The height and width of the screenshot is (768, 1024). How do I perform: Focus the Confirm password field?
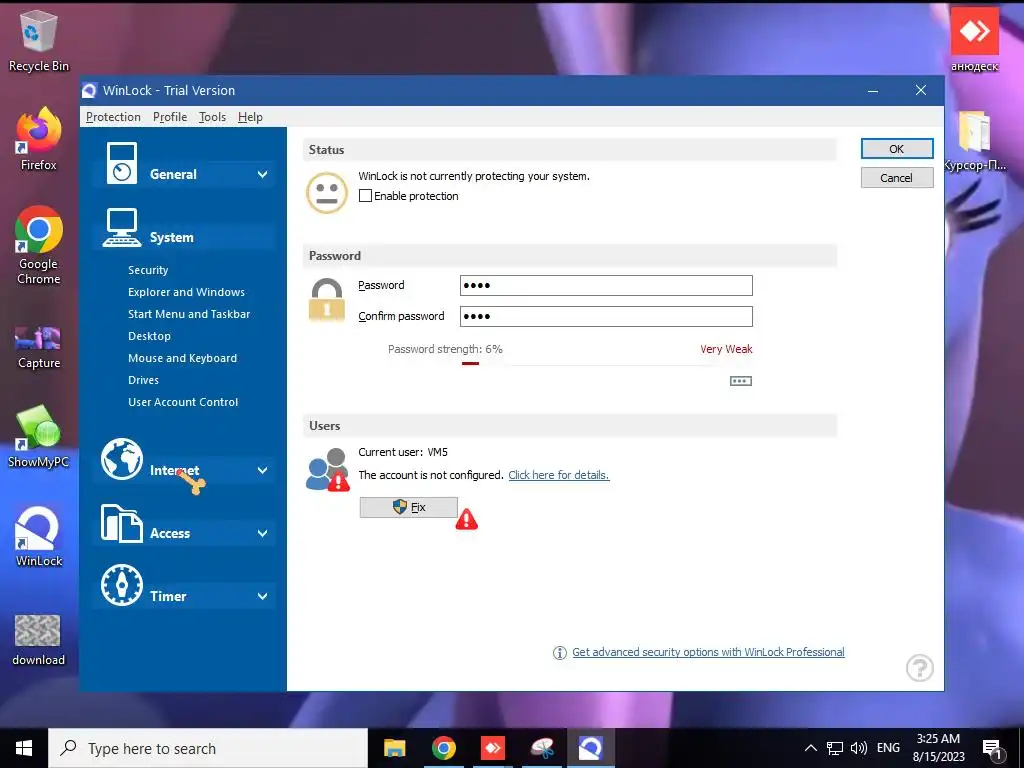607,316
